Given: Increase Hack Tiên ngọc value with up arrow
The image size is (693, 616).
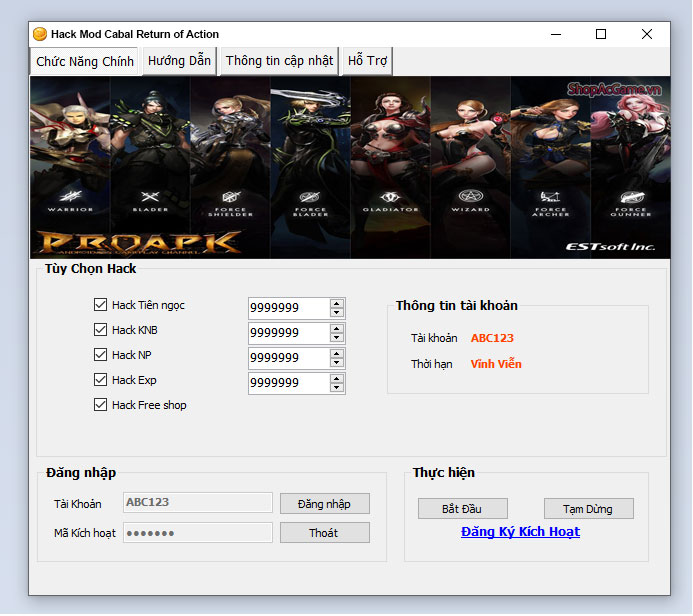Looking at the screenshot, I should click(x=337, y=304).
